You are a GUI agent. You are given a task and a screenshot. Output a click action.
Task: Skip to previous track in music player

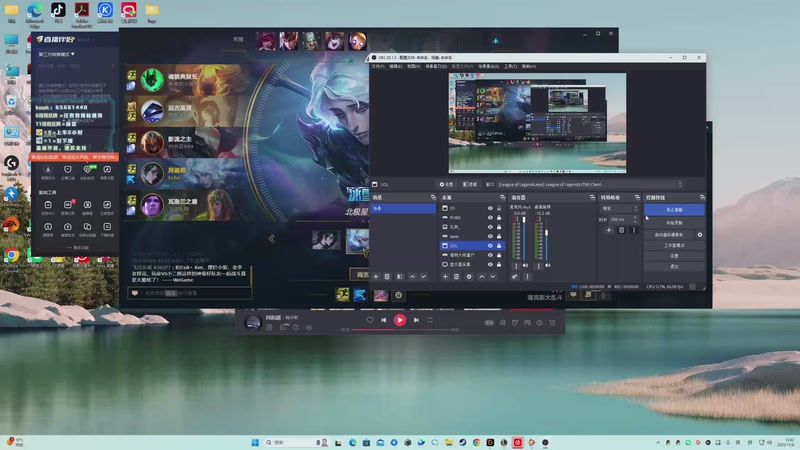pyautogui.click(x=384, y=320)
